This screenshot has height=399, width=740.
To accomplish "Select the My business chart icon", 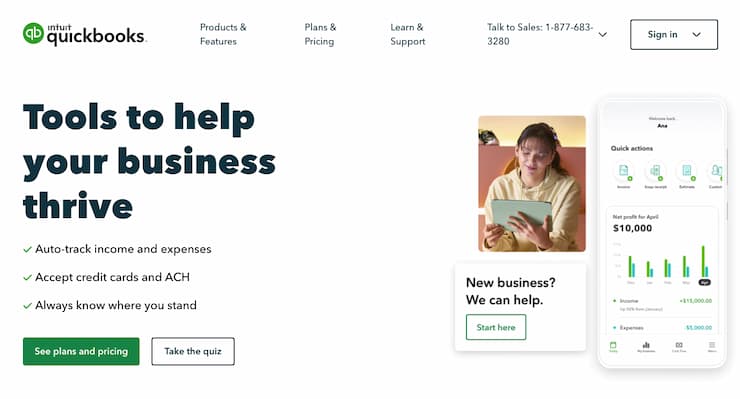I will [646, 347].
